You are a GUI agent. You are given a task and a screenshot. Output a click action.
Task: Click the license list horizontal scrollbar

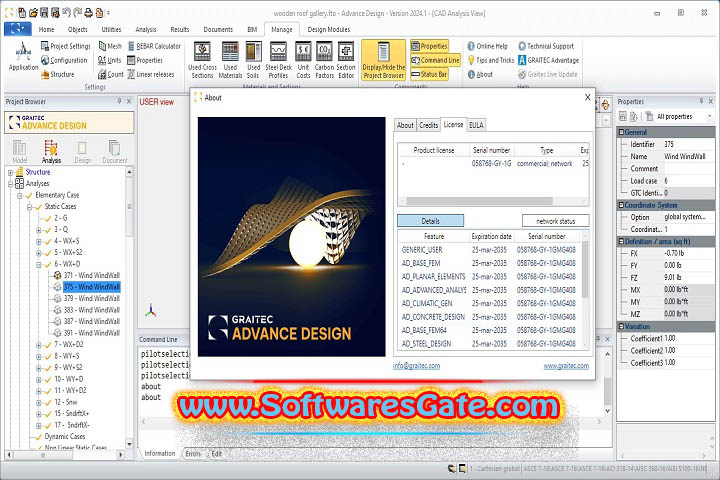tap(479, 201)
